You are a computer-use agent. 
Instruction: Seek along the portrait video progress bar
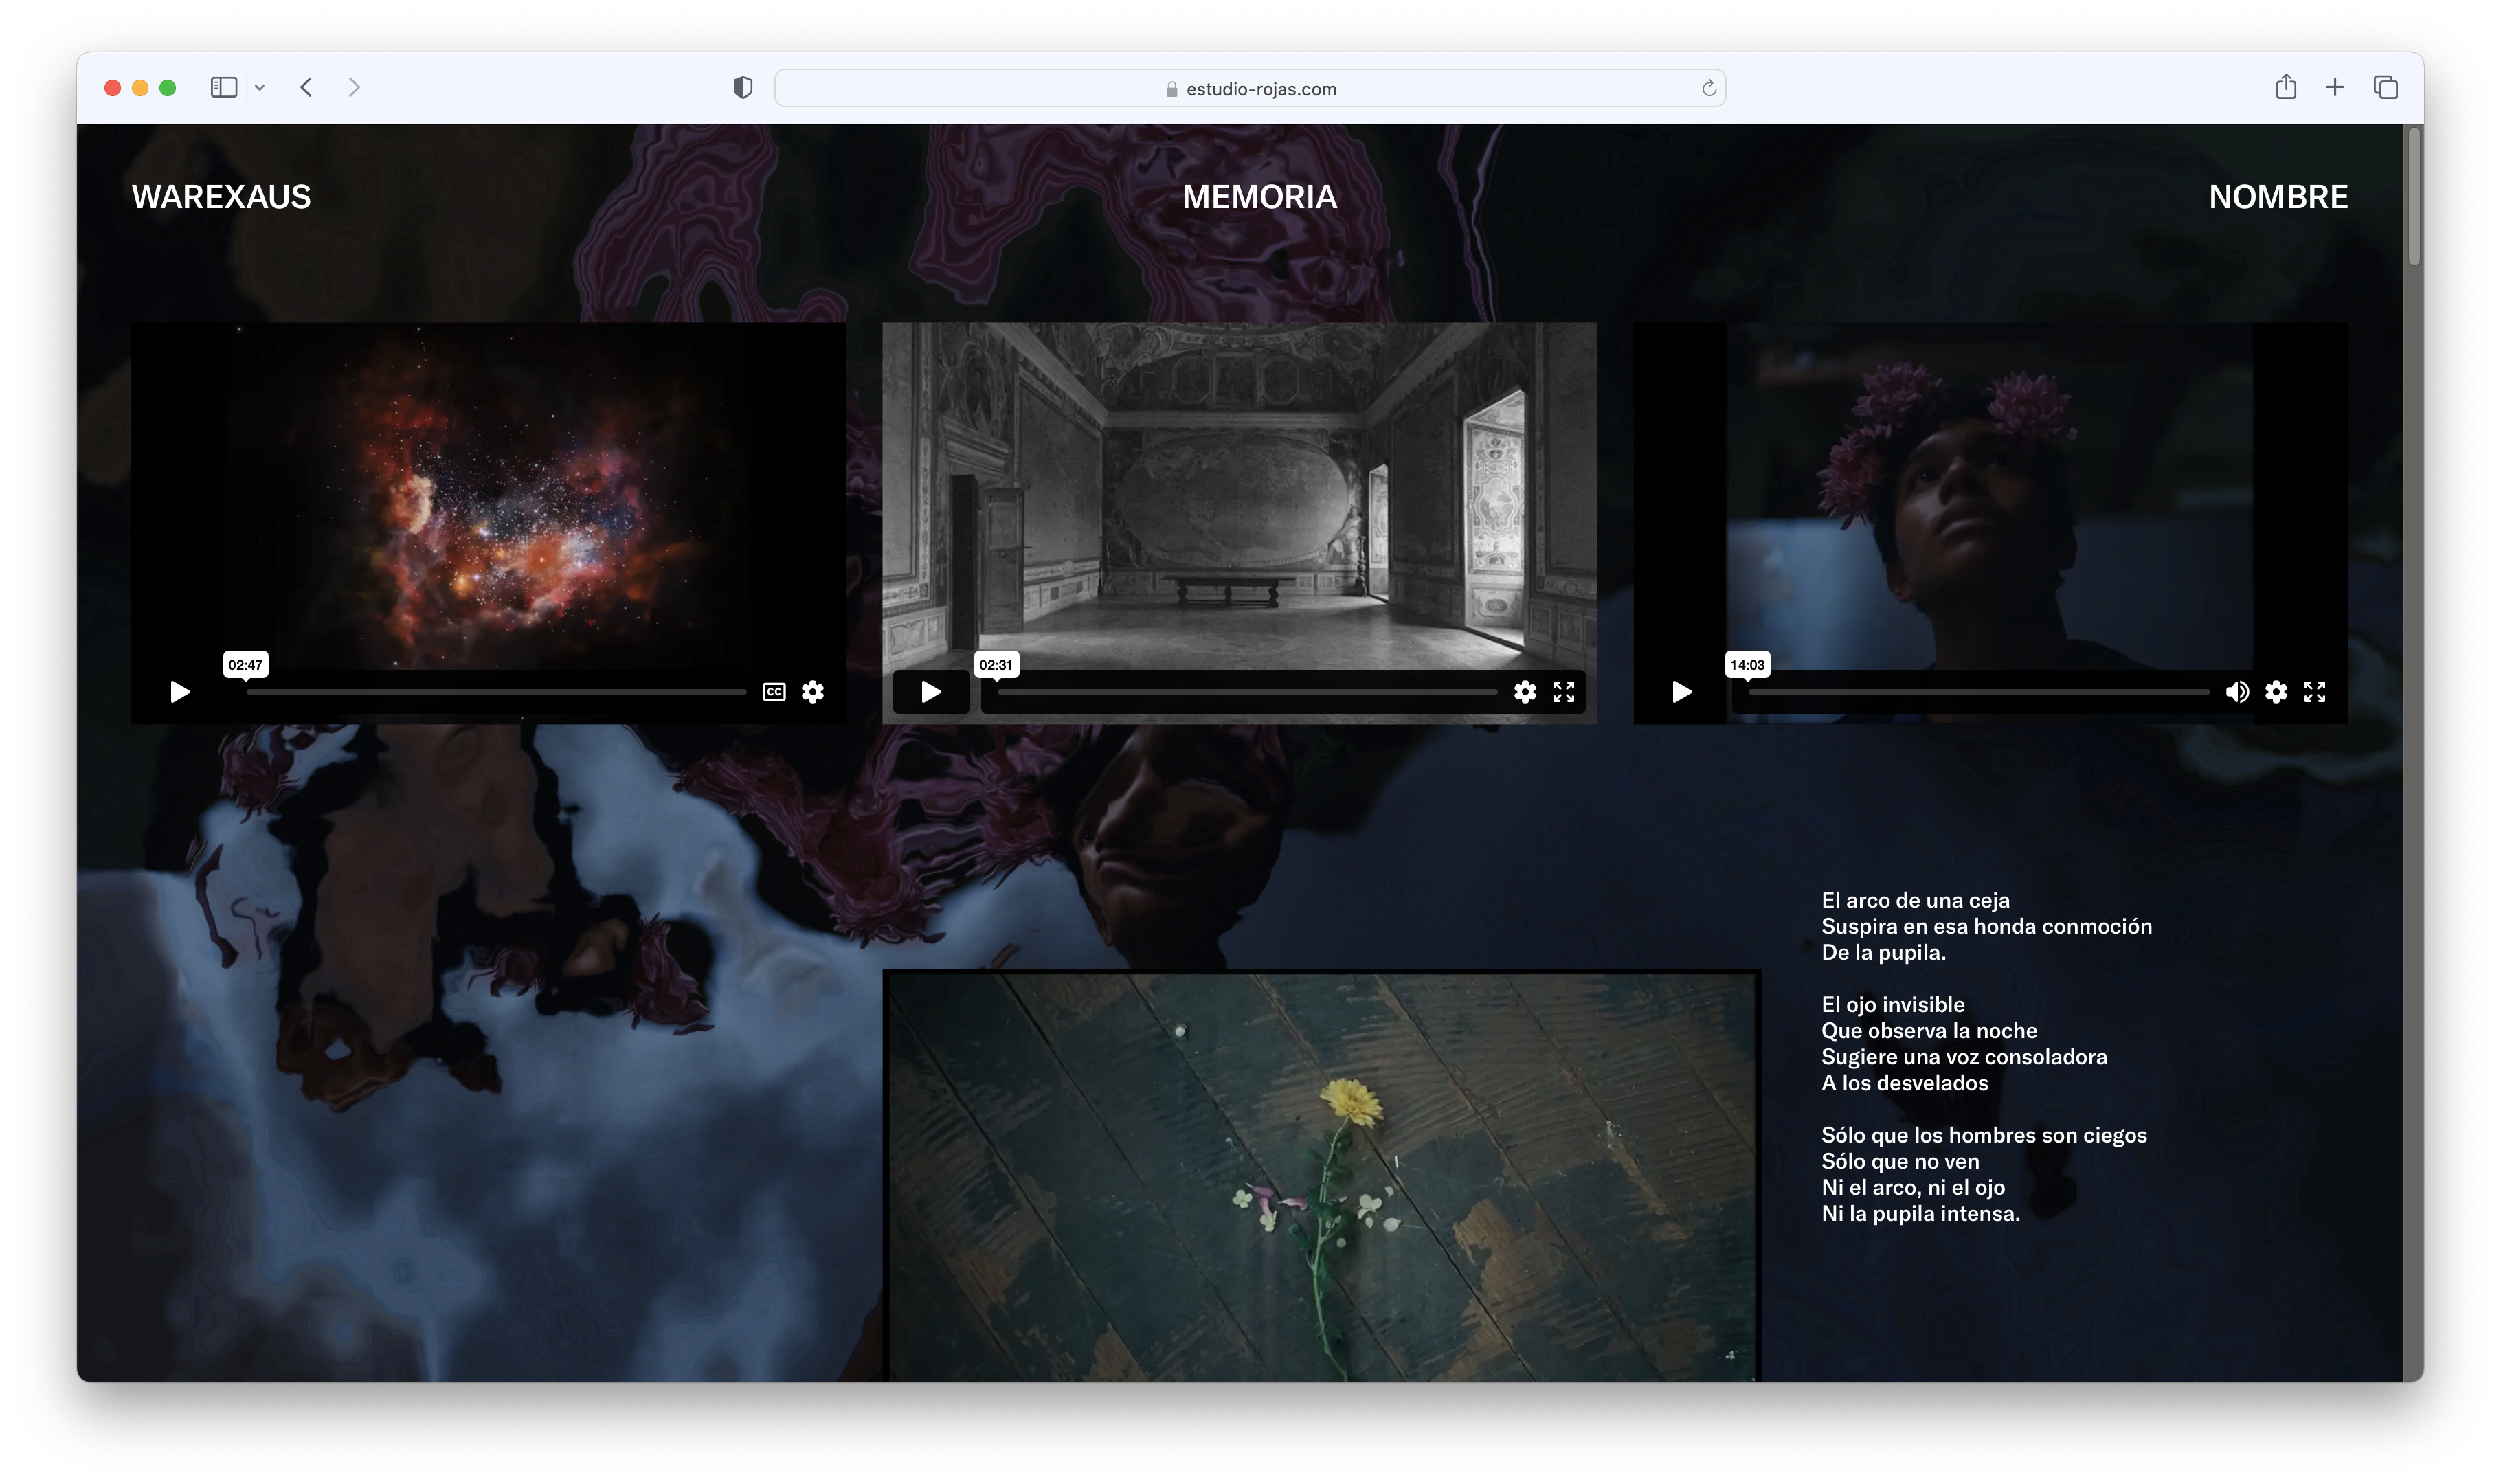[1979, 692]
